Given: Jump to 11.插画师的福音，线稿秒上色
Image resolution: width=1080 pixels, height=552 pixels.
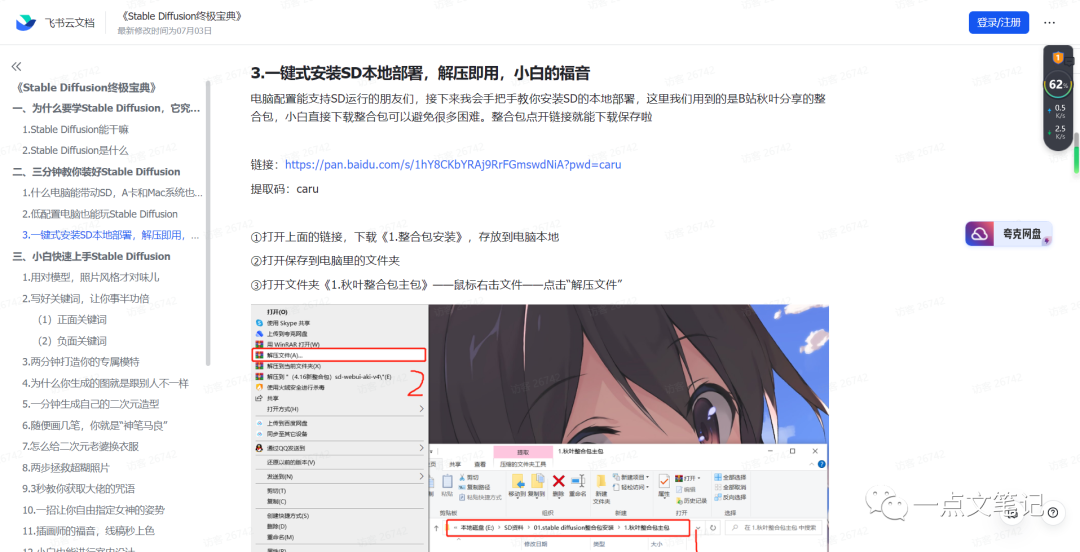Looking at the screenshot, I should point(88,531).
